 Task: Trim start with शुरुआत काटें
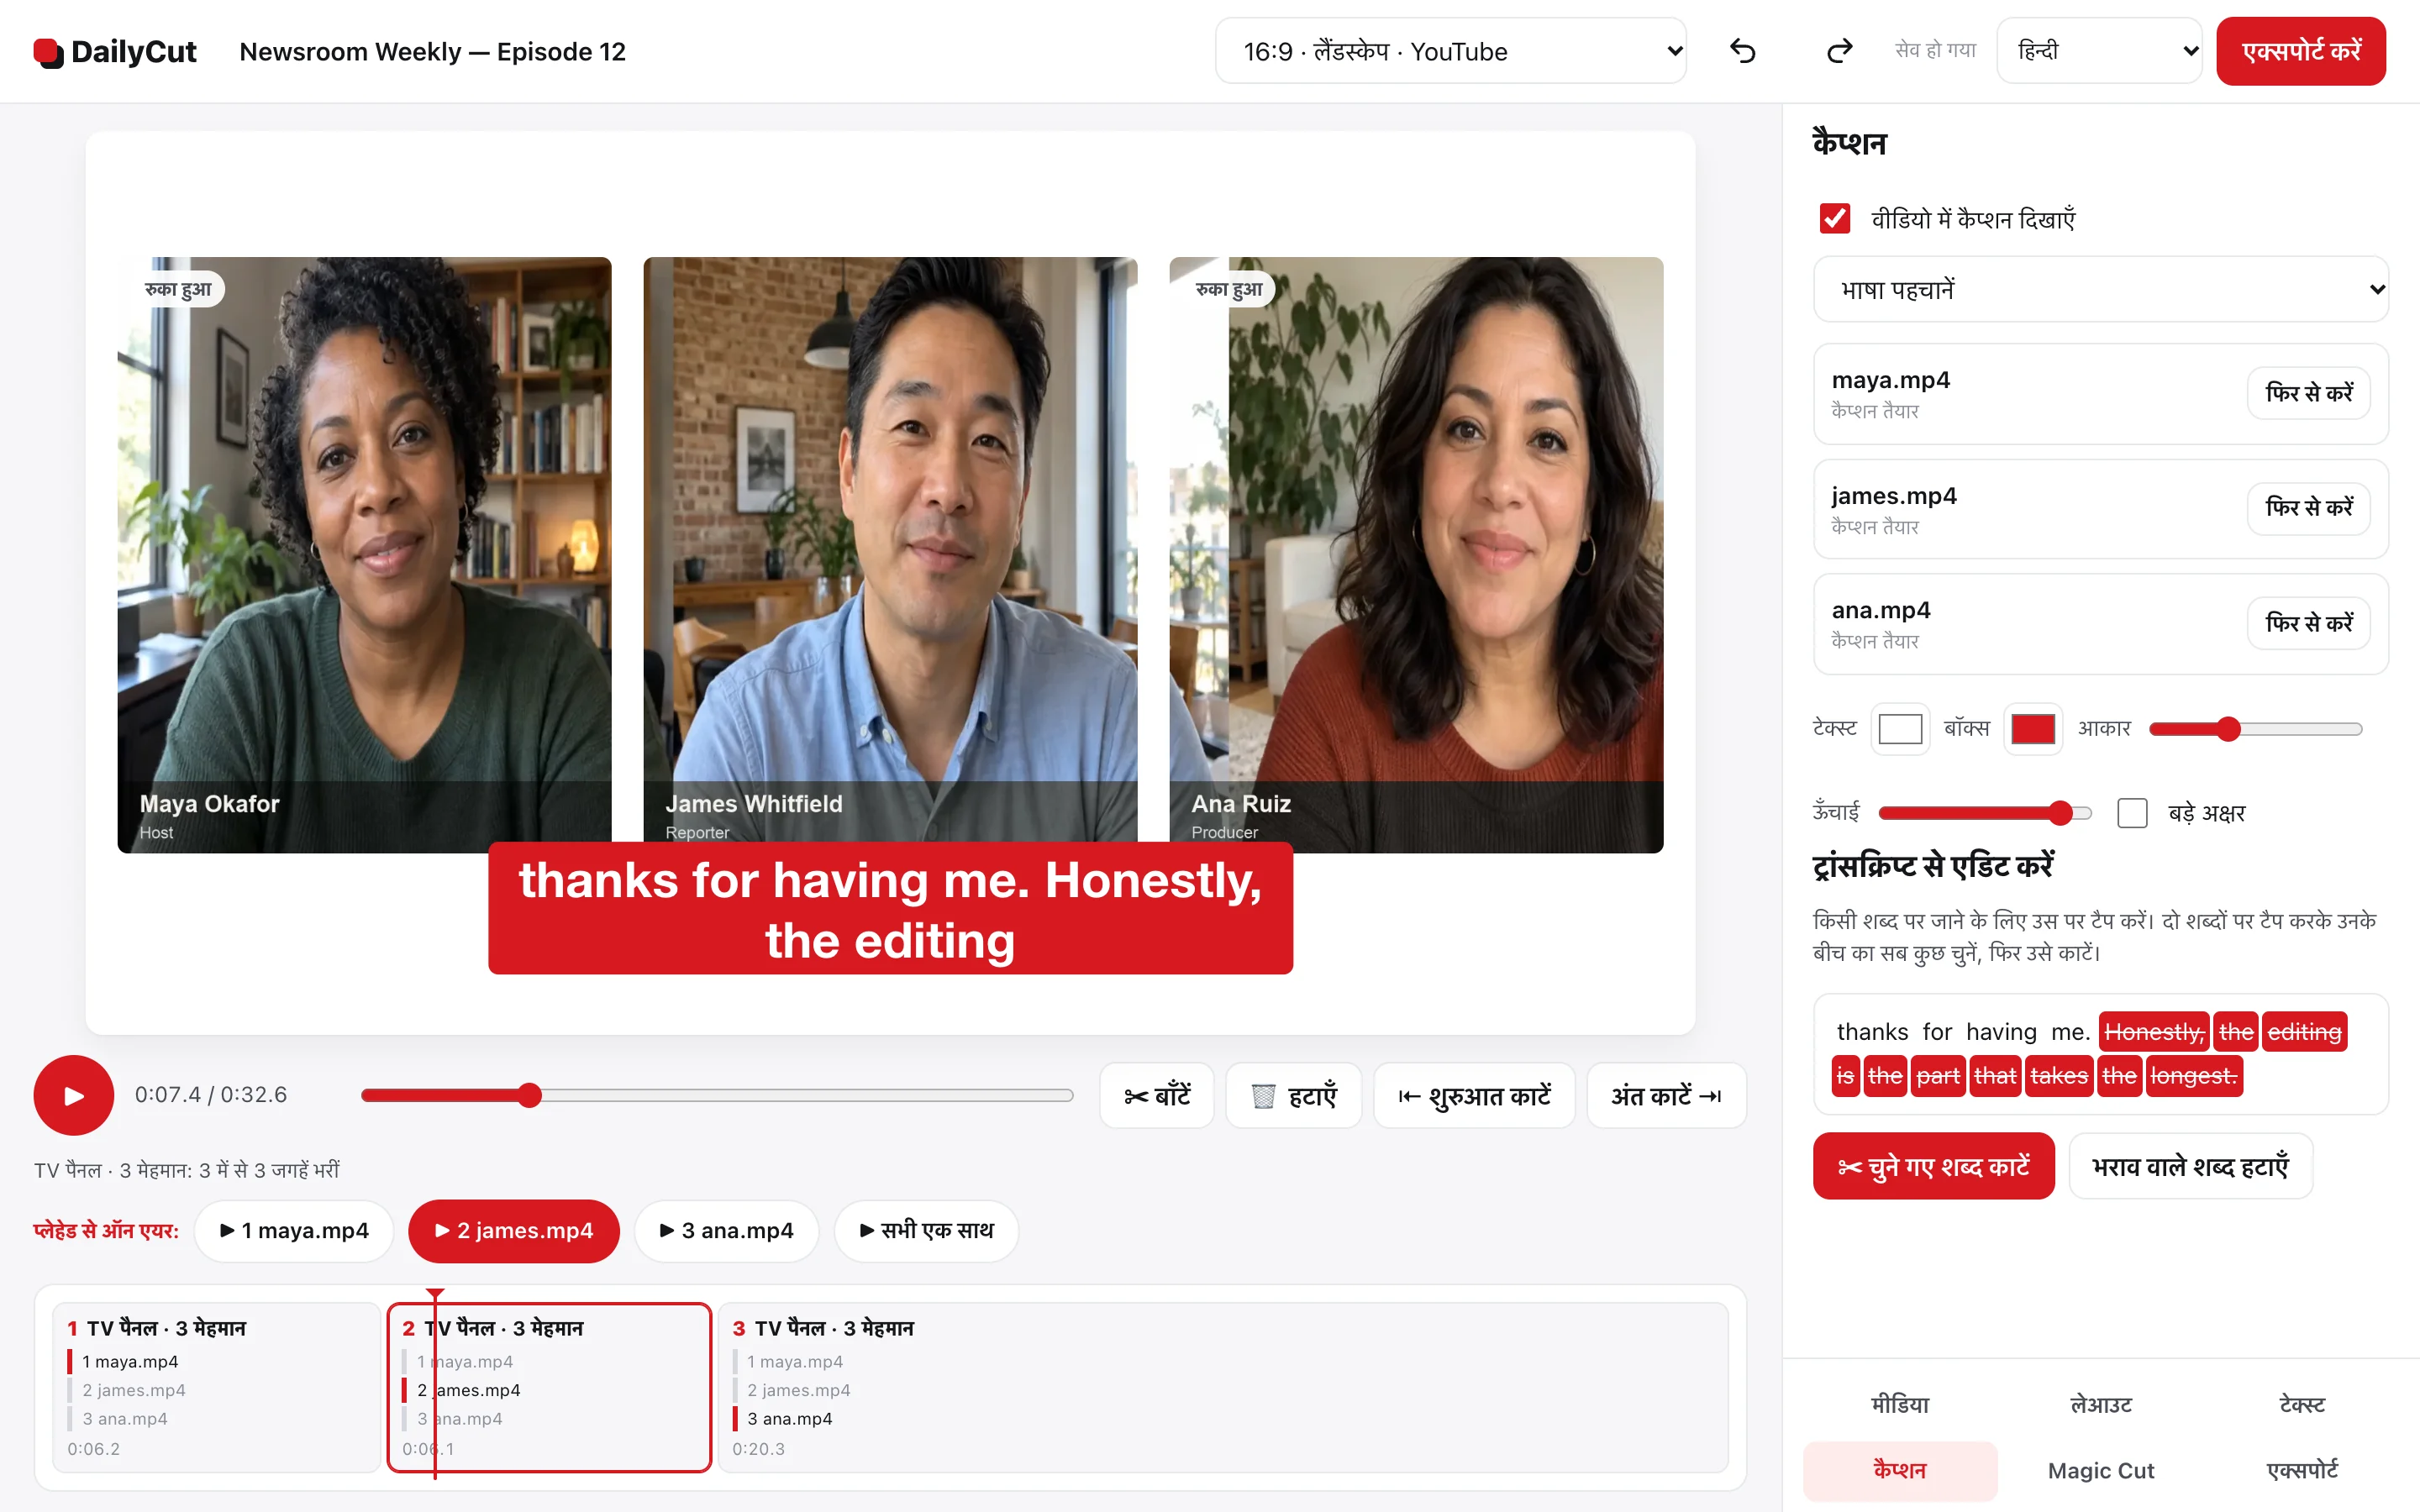[1474, 1096]
